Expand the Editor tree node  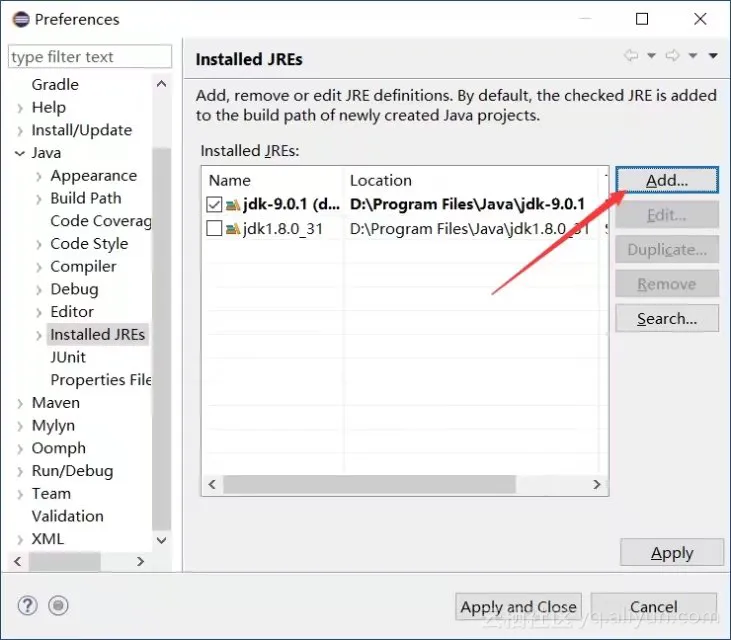tap(39, 312)
